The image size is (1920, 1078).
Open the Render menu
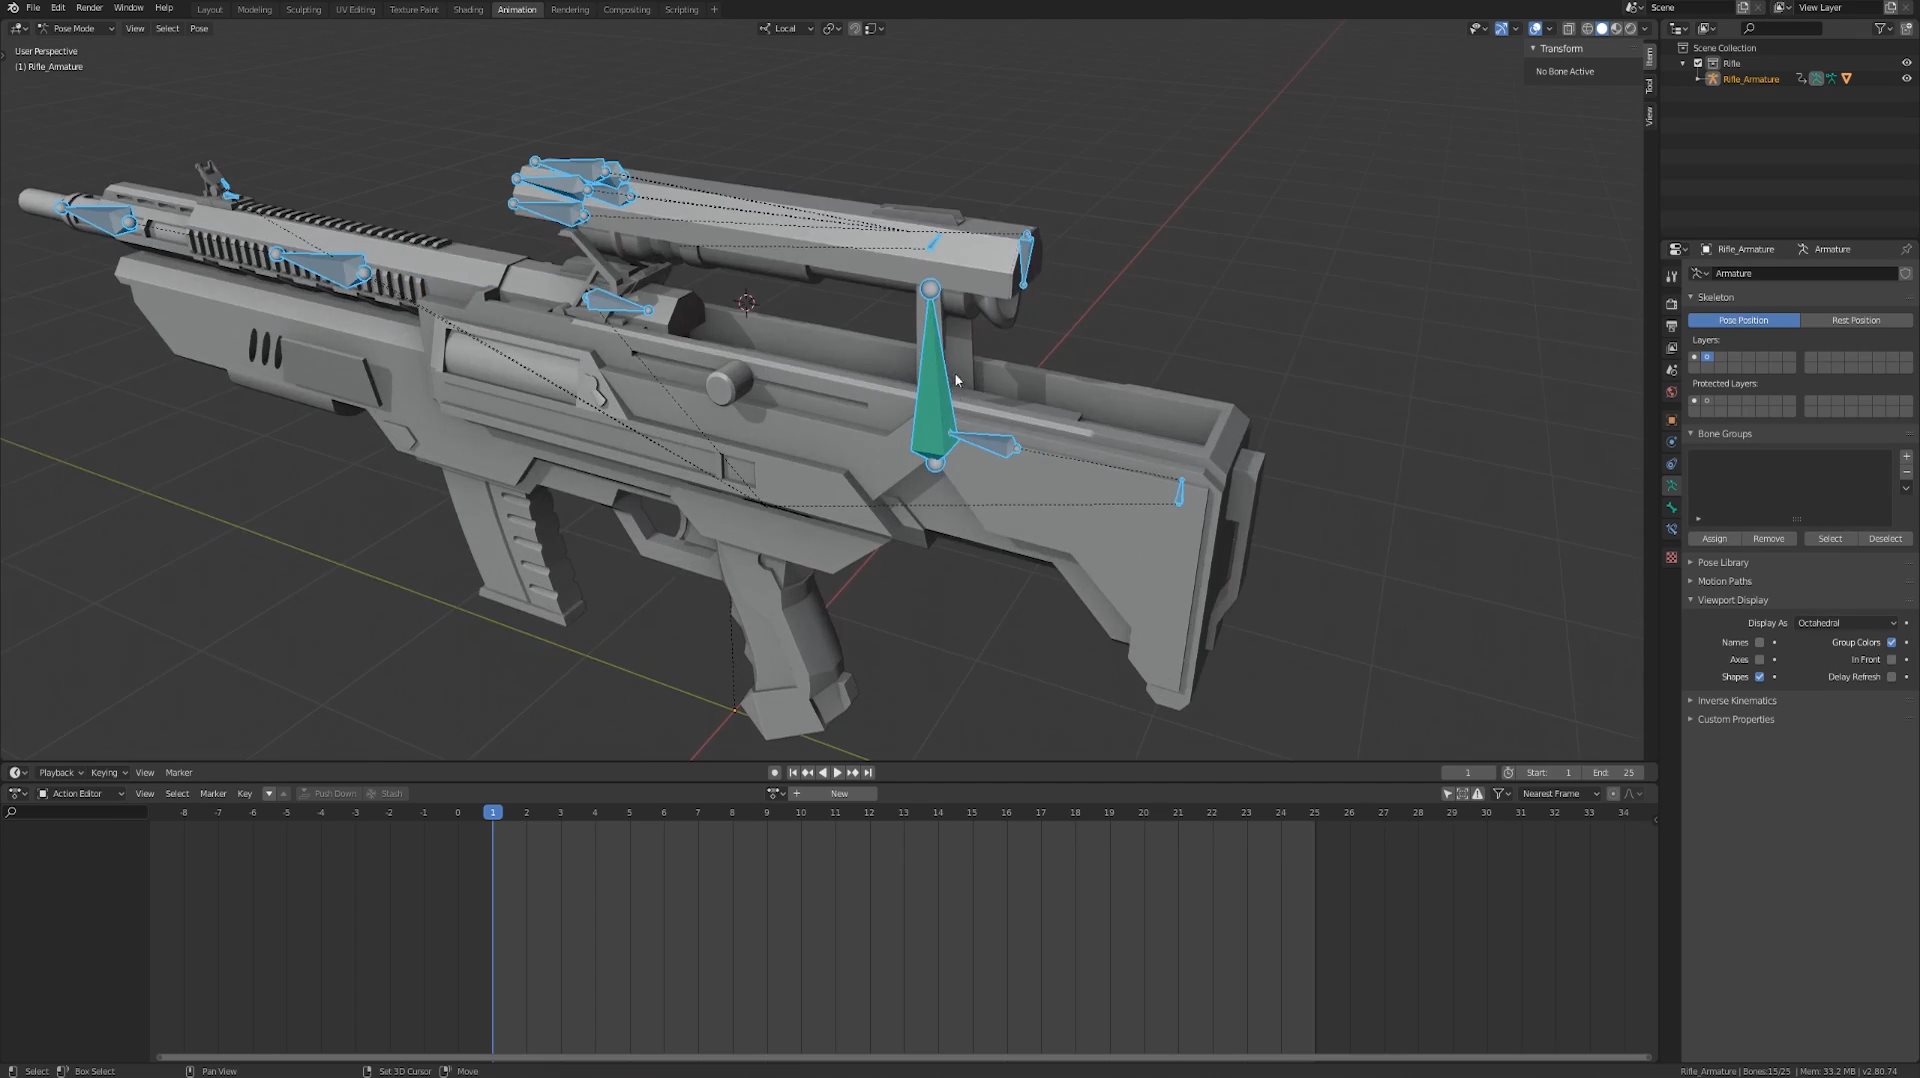click(89, 8)
